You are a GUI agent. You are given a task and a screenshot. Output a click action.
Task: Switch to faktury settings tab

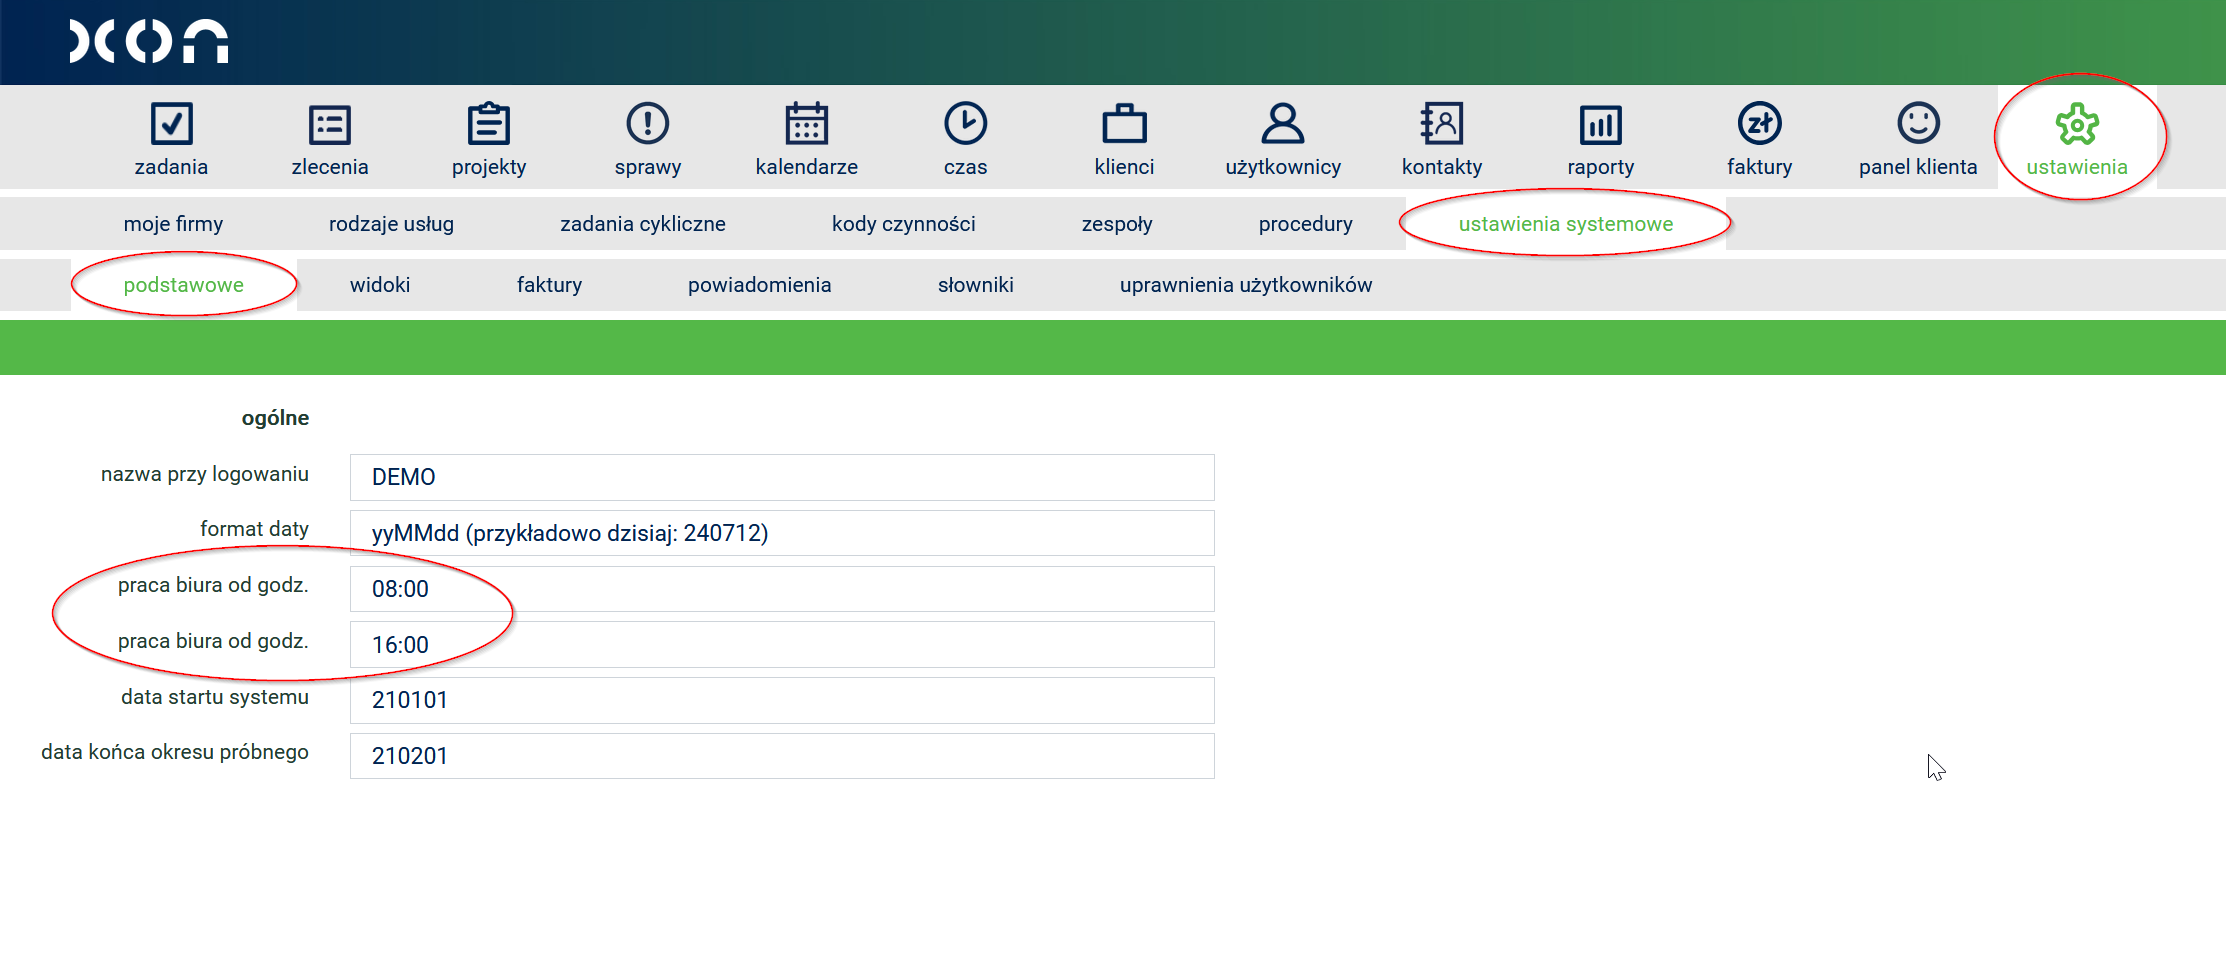[549, 285]
